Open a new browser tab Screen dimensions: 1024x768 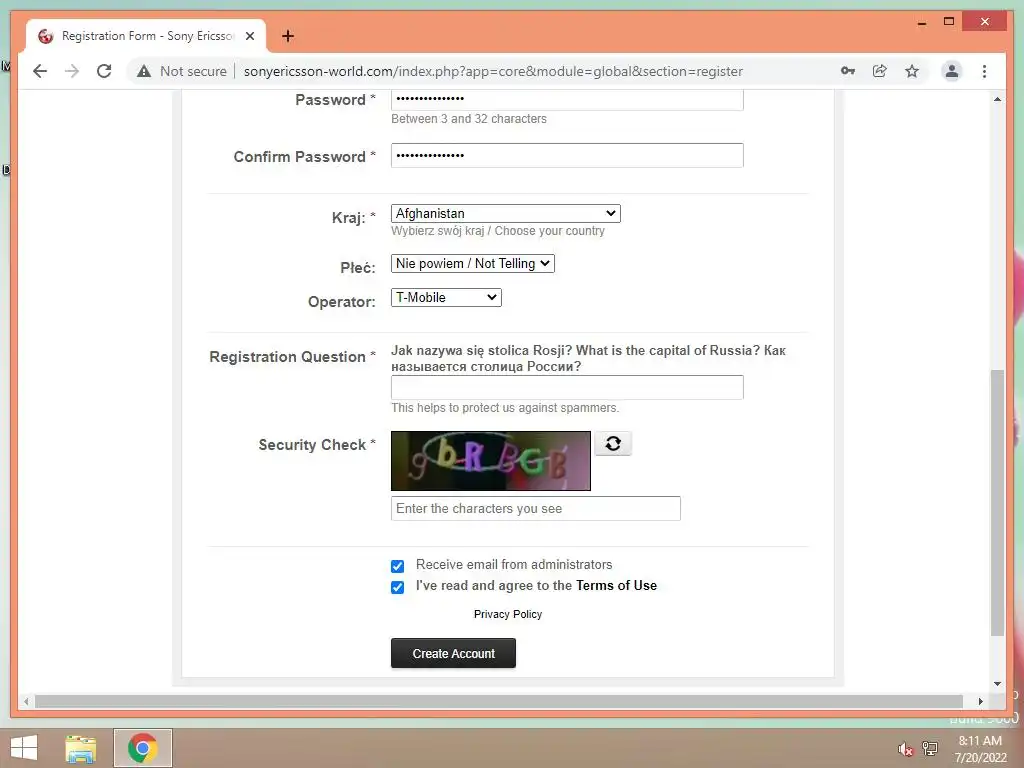(x=288, y=36)
